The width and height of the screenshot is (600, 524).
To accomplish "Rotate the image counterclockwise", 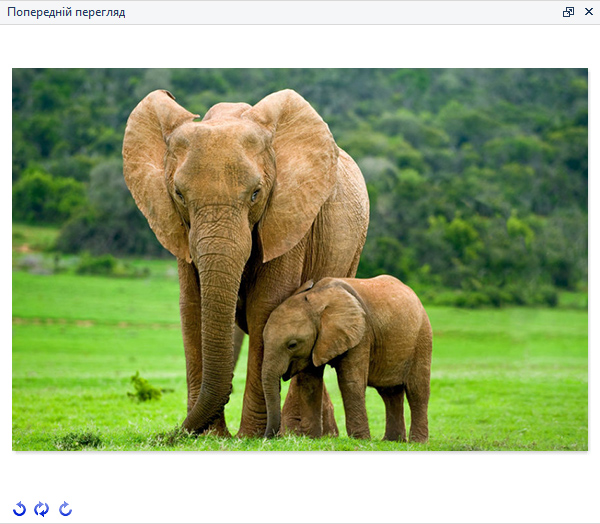I will click(x=19, y=509).
